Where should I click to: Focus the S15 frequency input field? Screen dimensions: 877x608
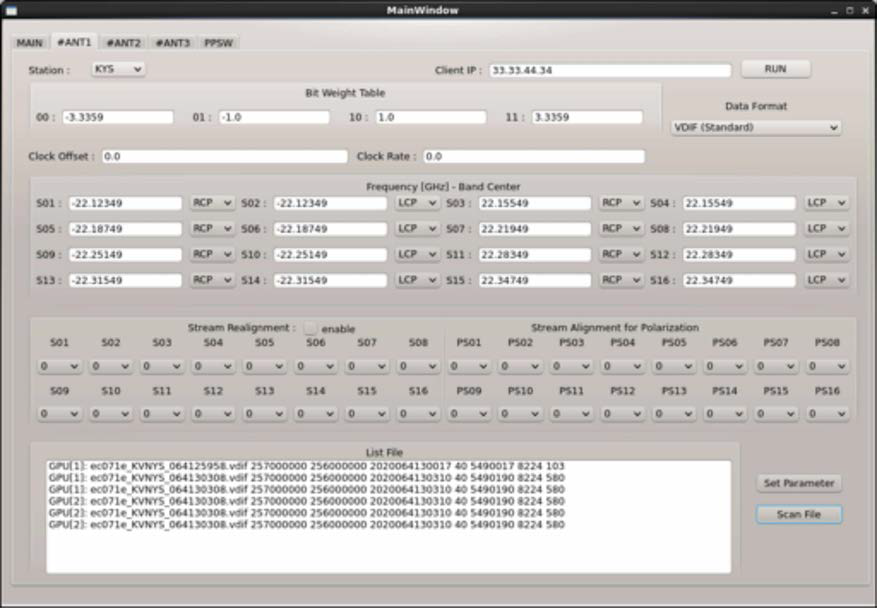(535, 280)
